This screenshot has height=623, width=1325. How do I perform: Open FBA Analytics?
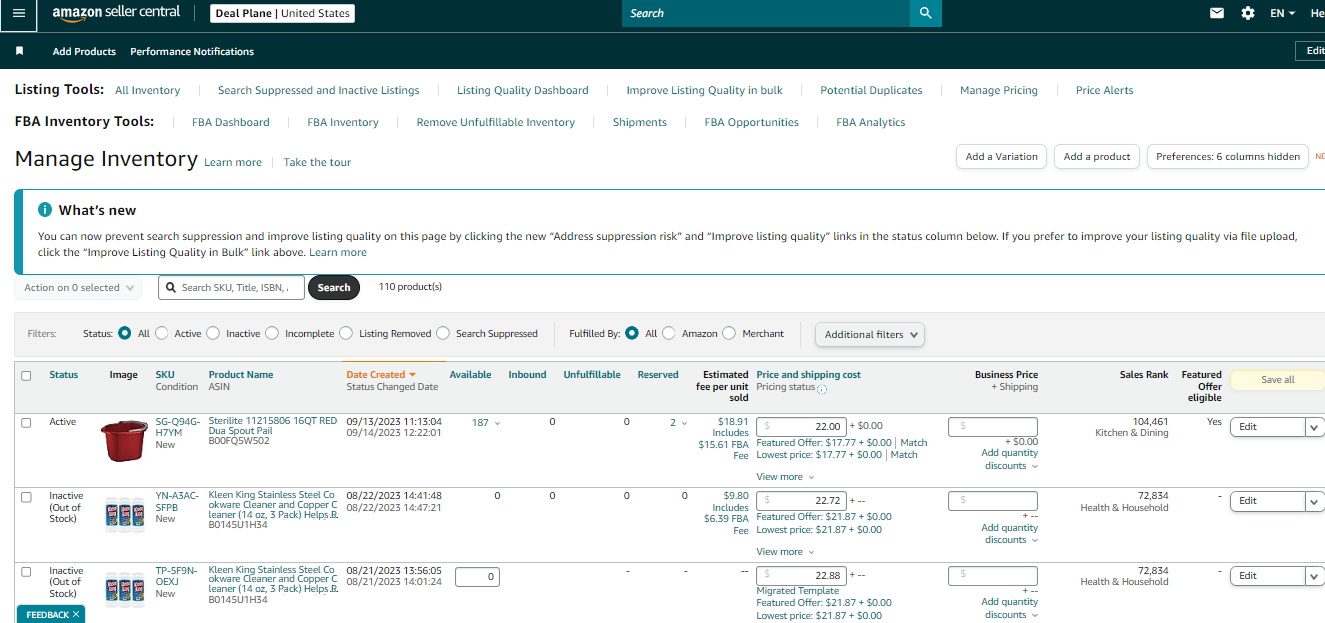point(871,122)
